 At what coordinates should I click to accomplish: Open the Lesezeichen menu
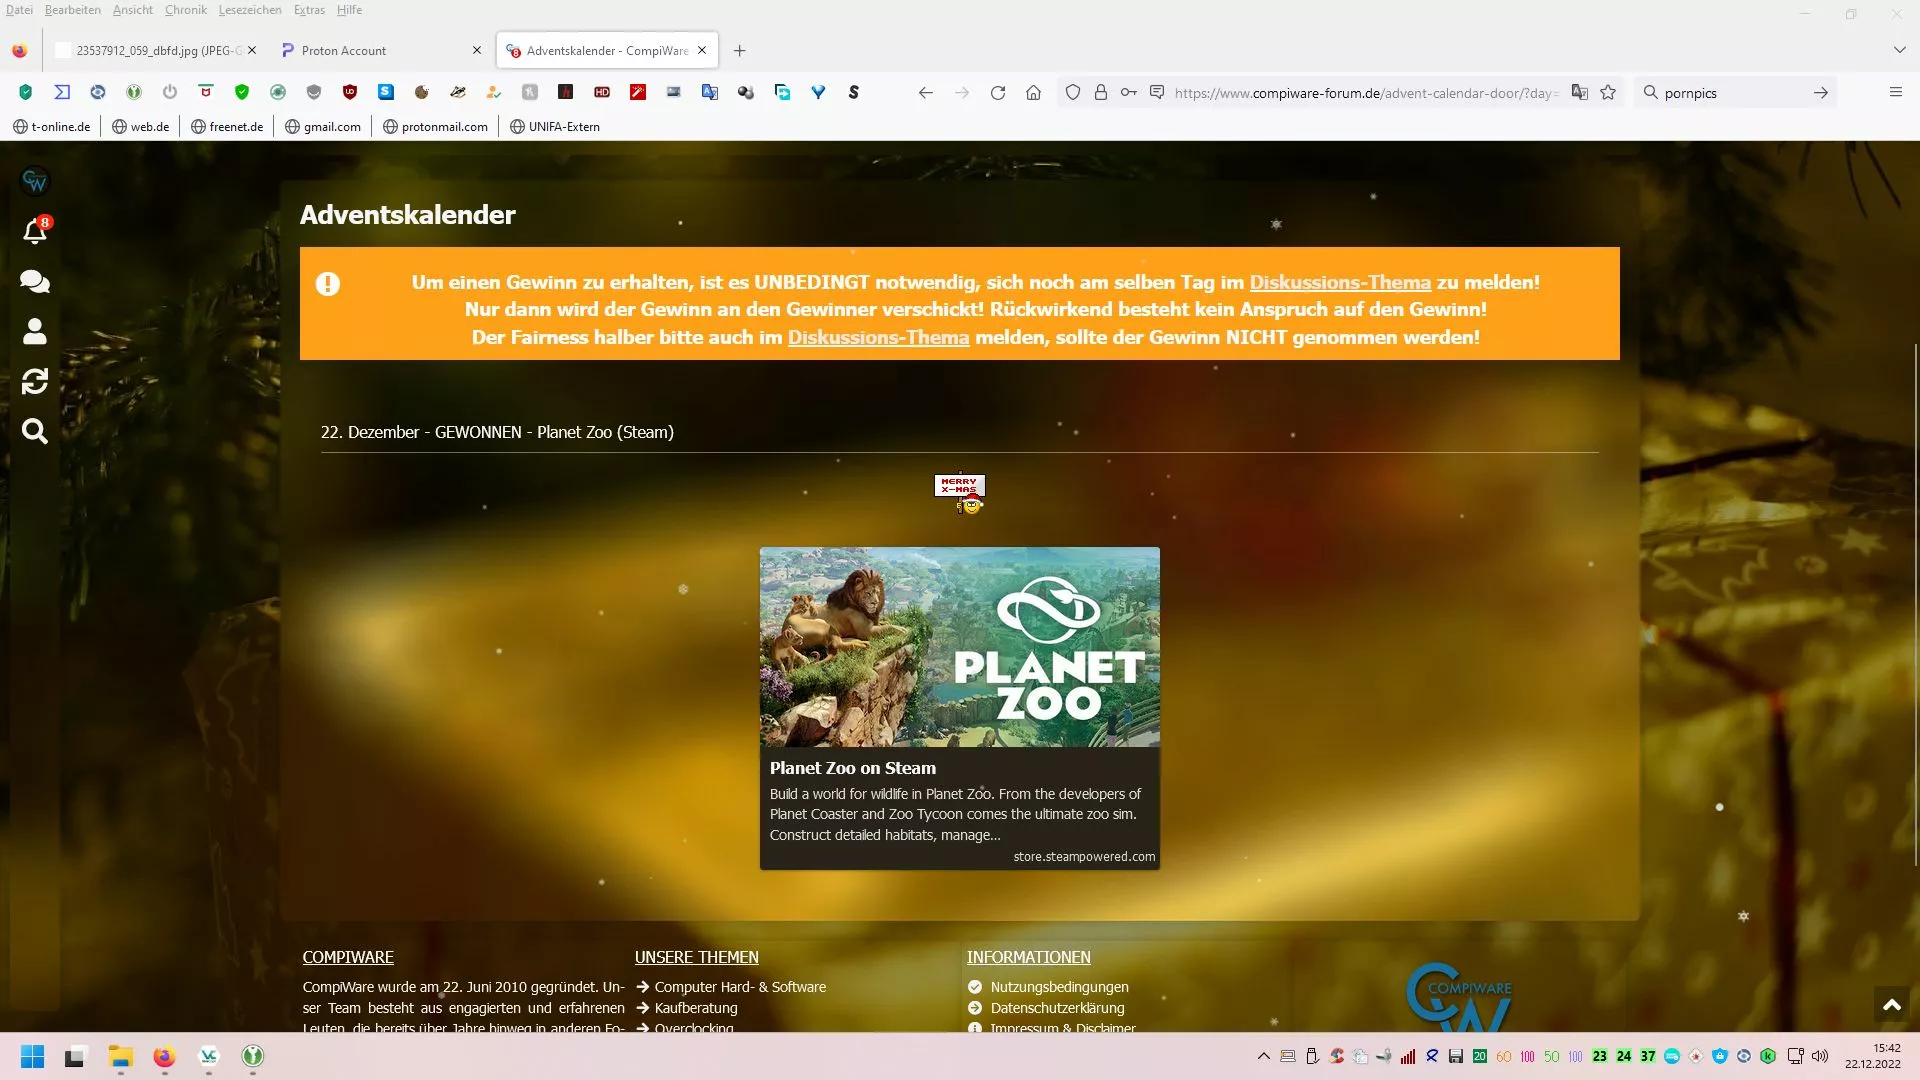tap(250, 10)
